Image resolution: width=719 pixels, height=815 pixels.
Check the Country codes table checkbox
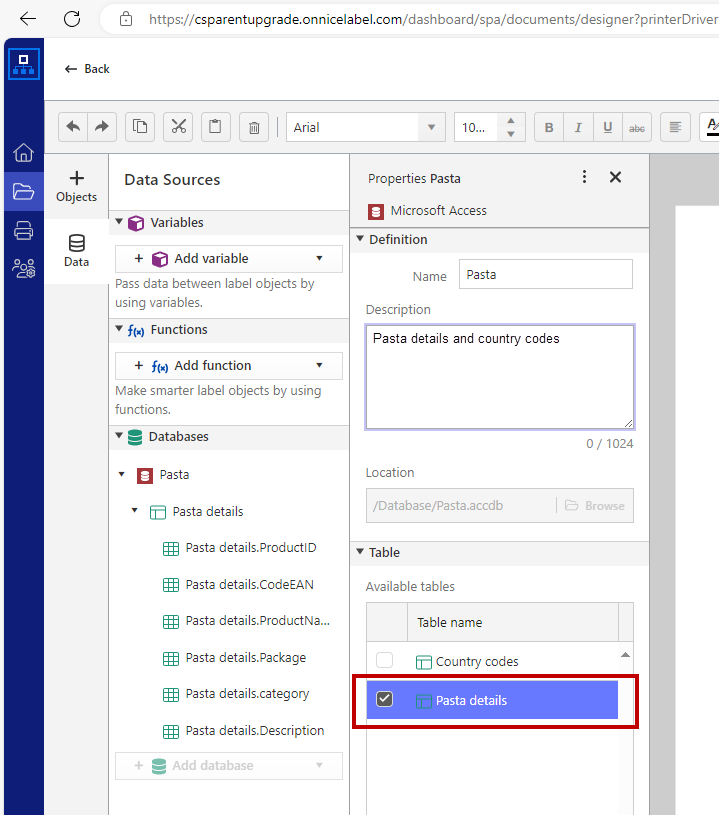[x=384, y=661]
